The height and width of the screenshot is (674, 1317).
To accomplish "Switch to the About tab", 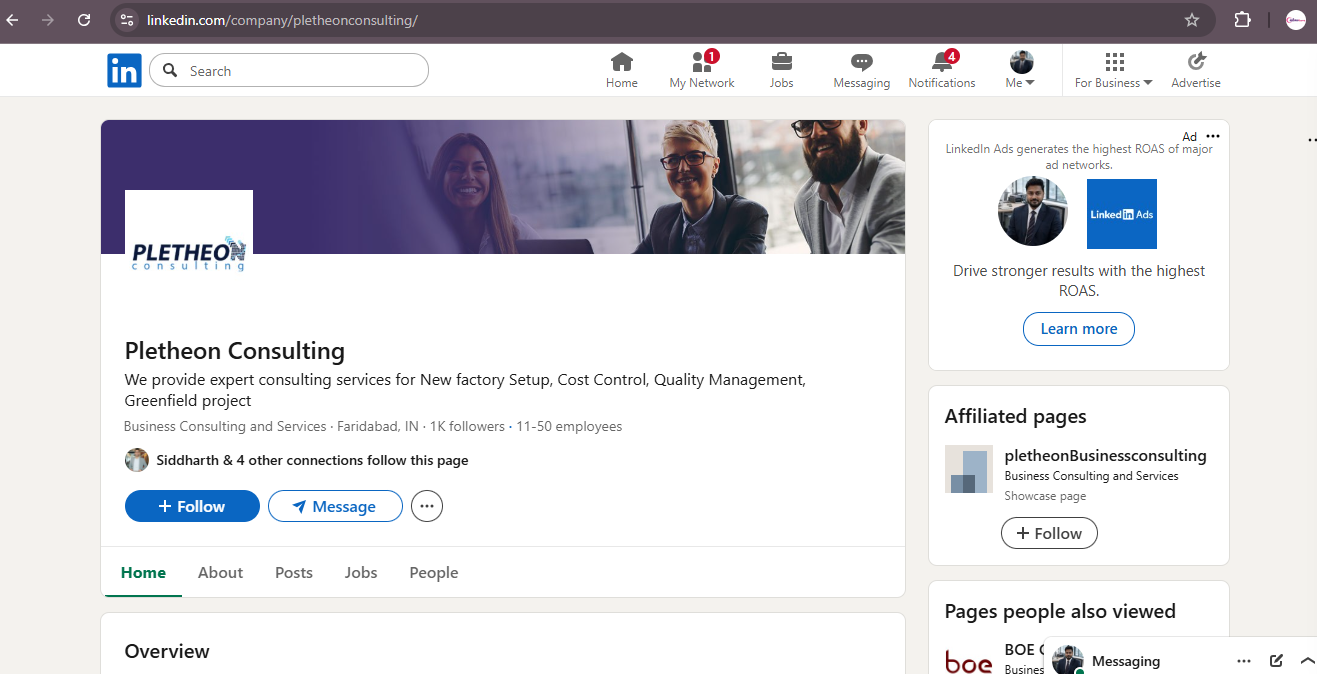I will 220,573.
